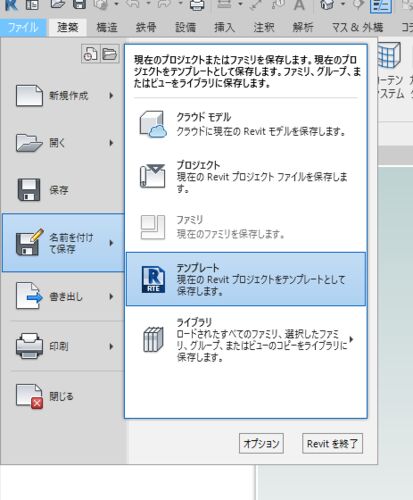The image size is (413, 500).
Task: Show the open documents folder icon
Action: pos(109,54)
